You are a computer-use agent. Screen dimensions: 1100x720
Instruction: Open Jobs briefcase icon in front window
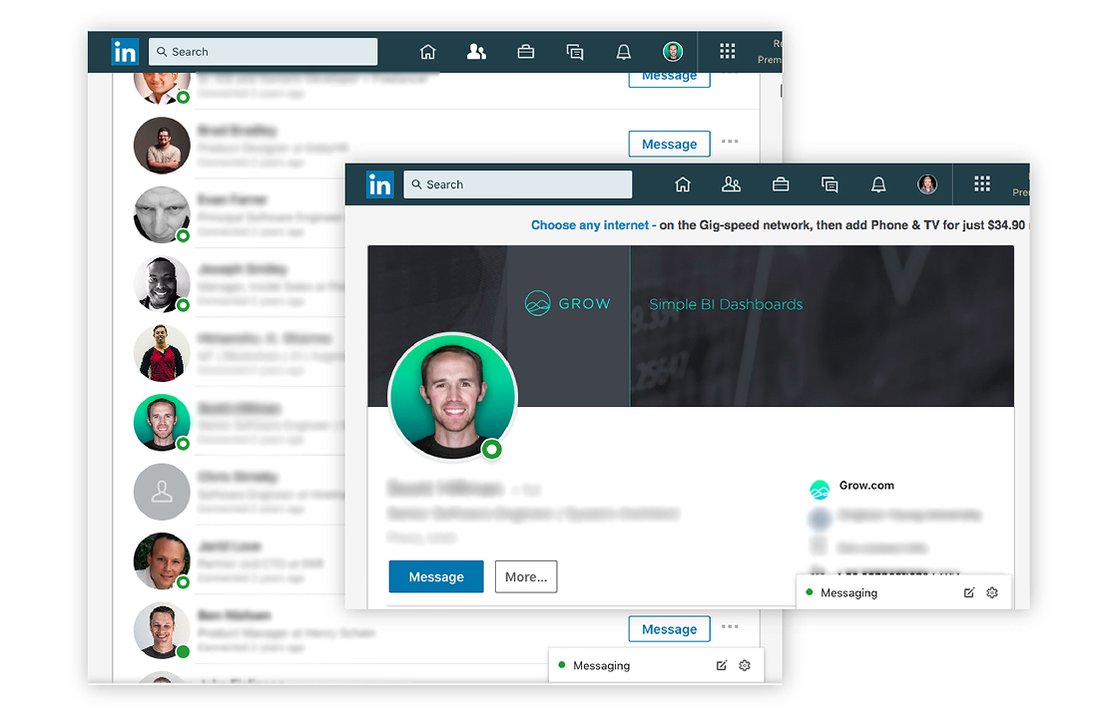[780, 185]
